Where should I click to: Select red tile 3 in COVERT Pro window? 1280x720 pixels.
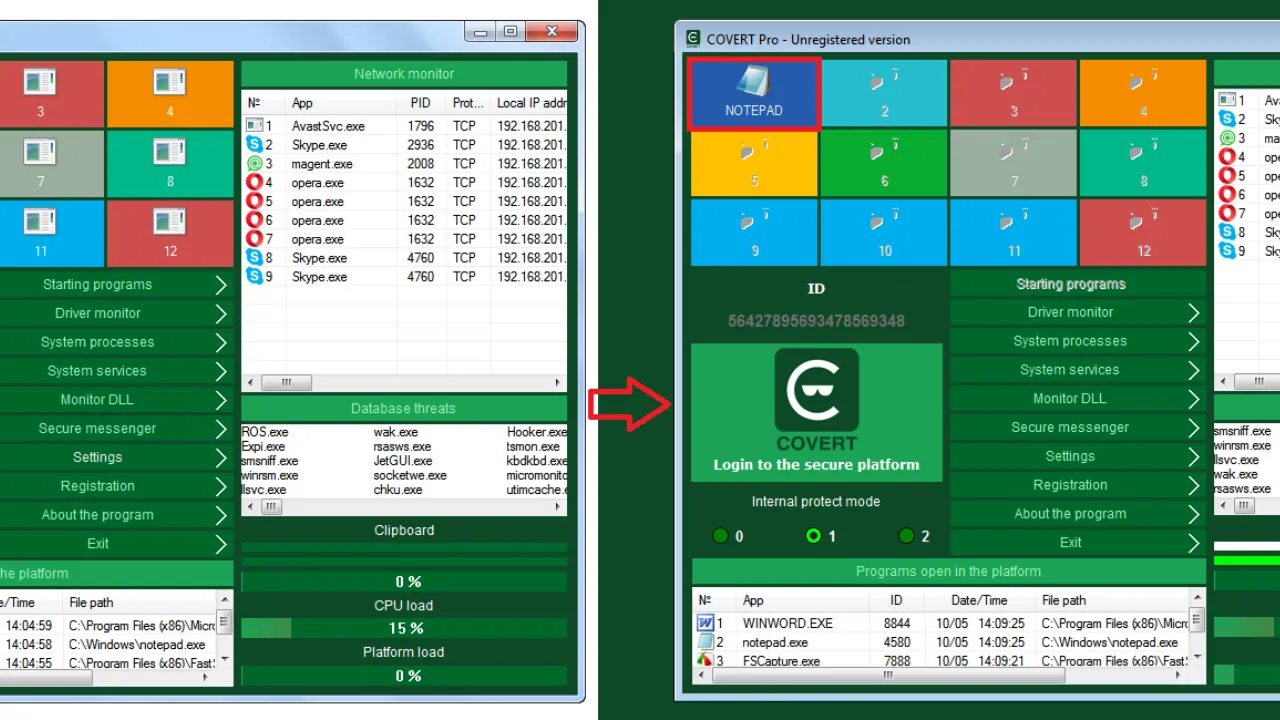1013,94
